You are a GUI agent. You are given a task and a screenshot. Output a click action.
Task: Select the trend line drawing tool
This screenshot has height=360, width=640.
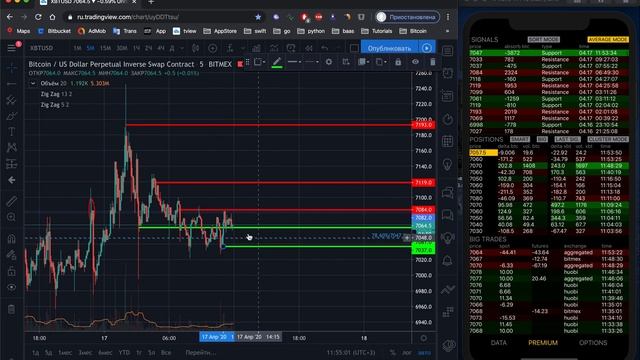click(x=11, y=84)
